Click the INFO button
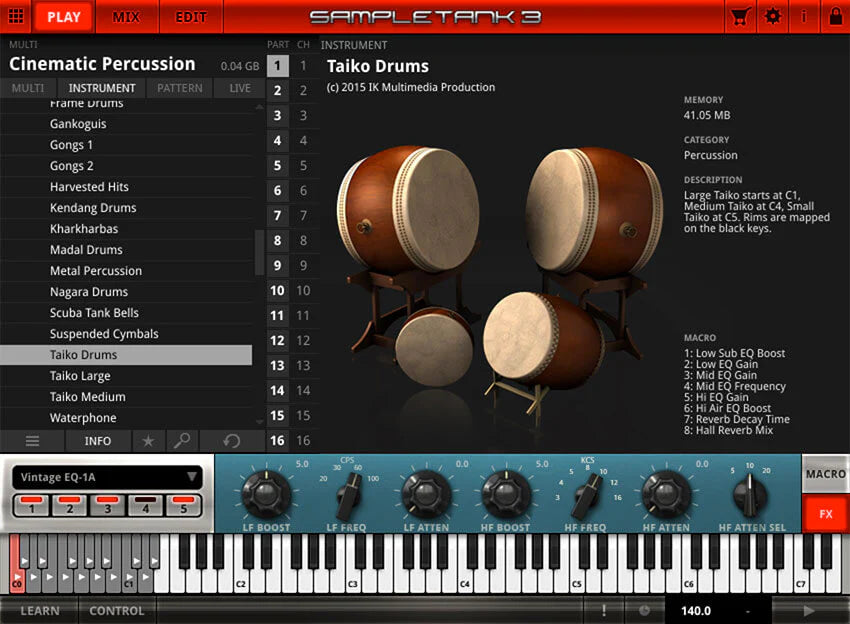 (98, 441)
